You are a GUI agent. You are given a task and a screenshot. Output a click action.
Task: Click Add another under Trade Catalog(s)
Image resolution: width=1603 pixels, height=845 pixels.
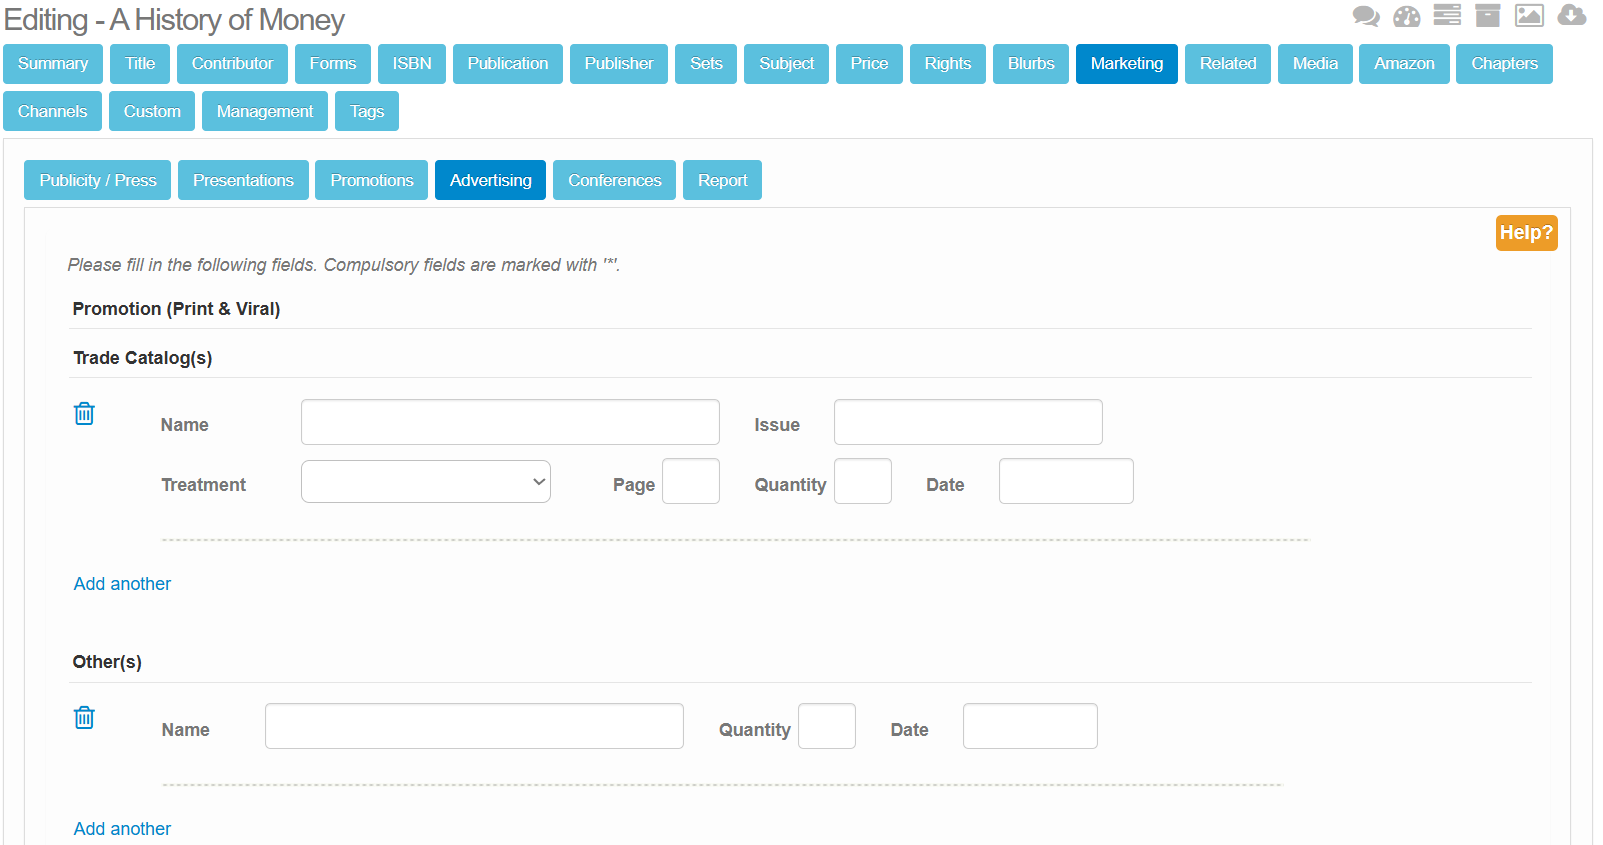click(122, 584)
